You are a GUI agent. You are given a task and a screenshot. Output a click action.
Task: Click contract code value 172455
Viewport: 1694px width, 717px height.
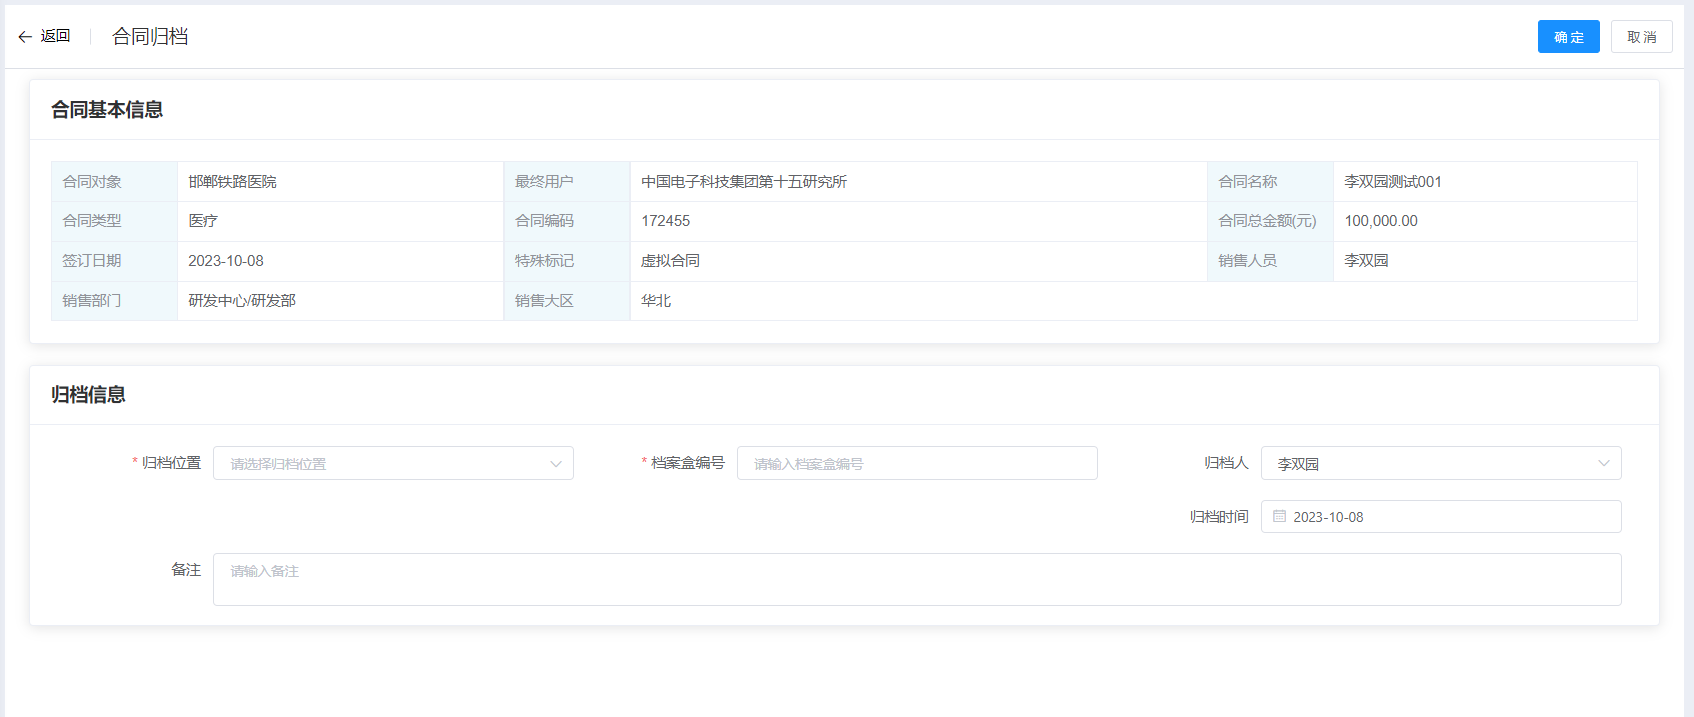[x=665, y=221]
